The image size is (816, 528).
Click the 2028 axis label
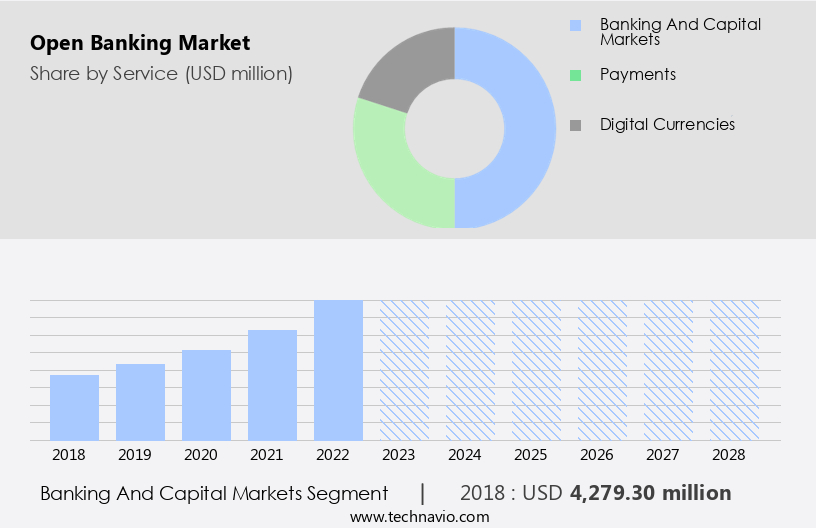[x=729, y=455]
